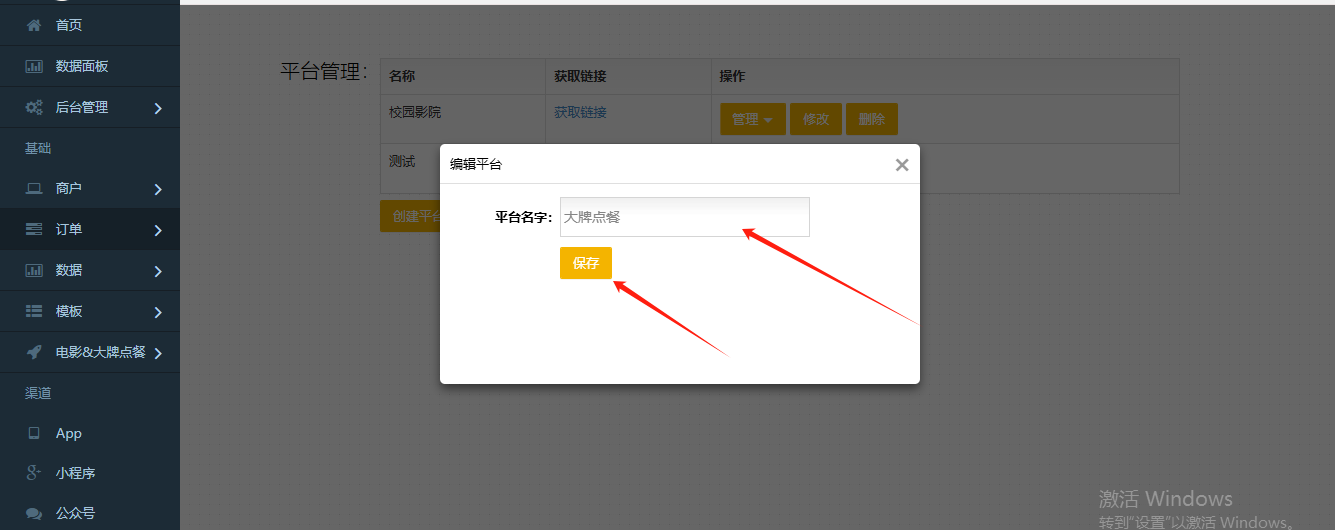This screenshot has width=1335, height=530.
Task: Click 删除 button for 校园影院
Action: [x=872, y=119]
